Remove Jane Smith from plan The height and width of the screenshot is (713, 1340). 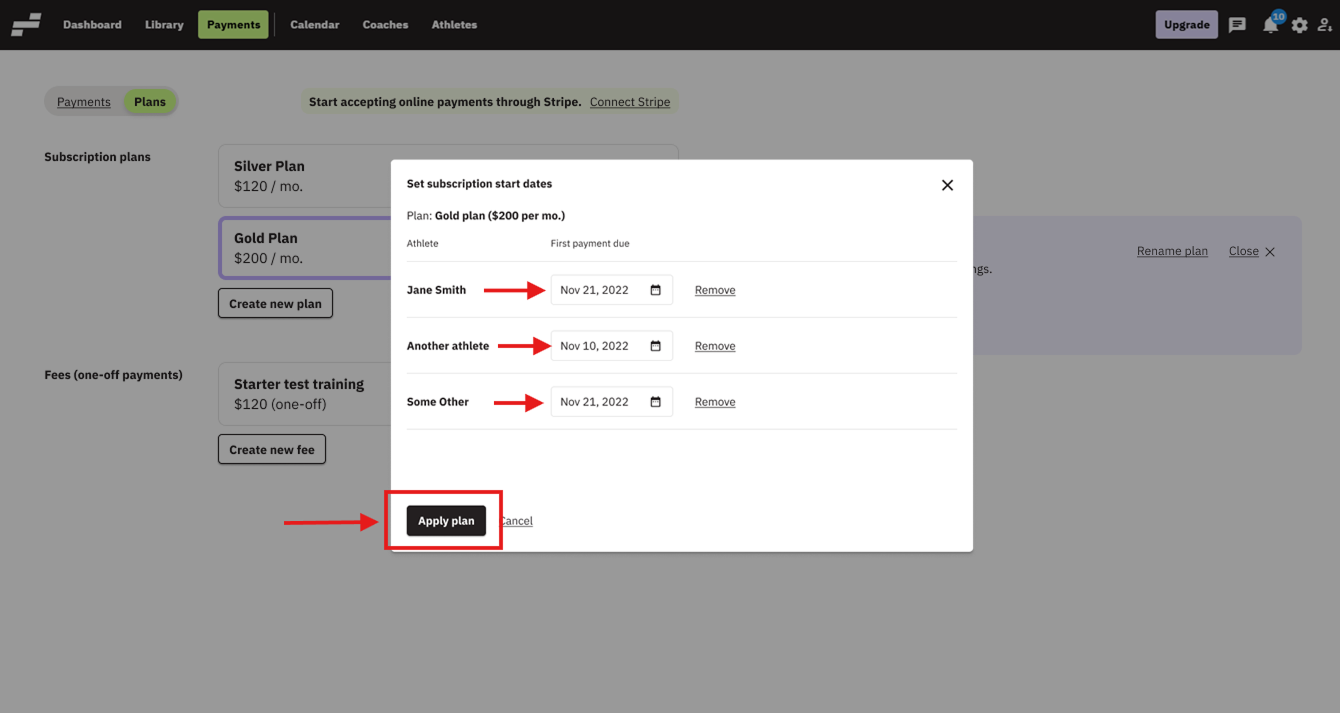pos(715,290)
